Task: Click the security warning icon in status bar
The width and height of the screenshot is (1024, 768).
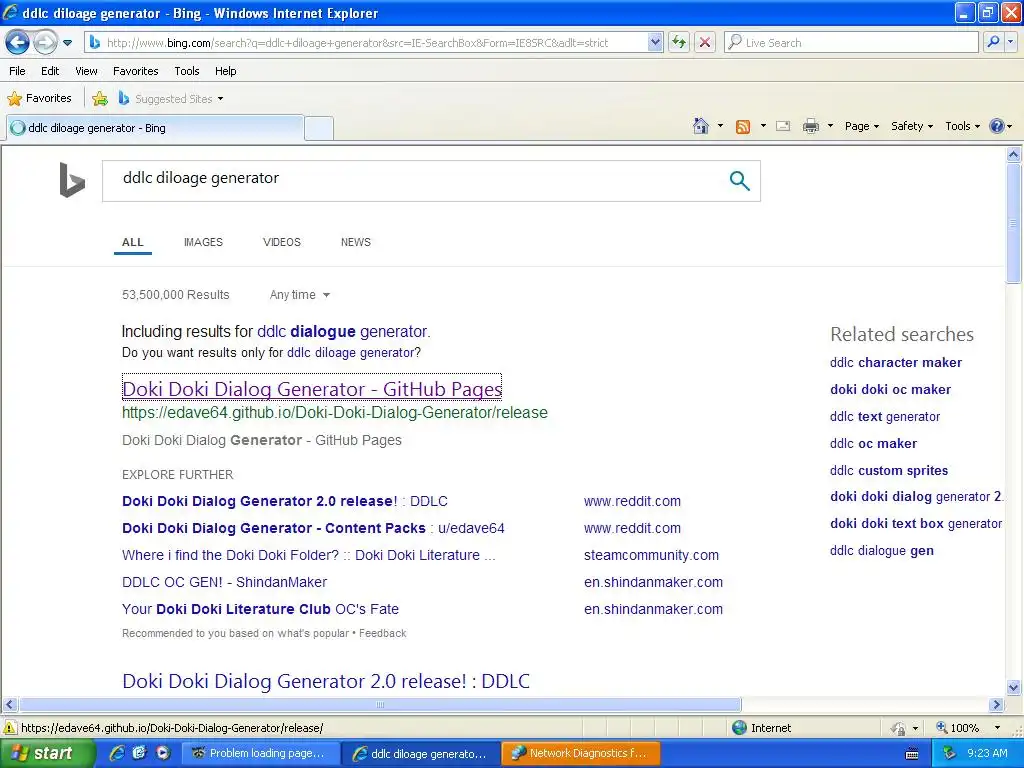Action: (x=10, y=728)
